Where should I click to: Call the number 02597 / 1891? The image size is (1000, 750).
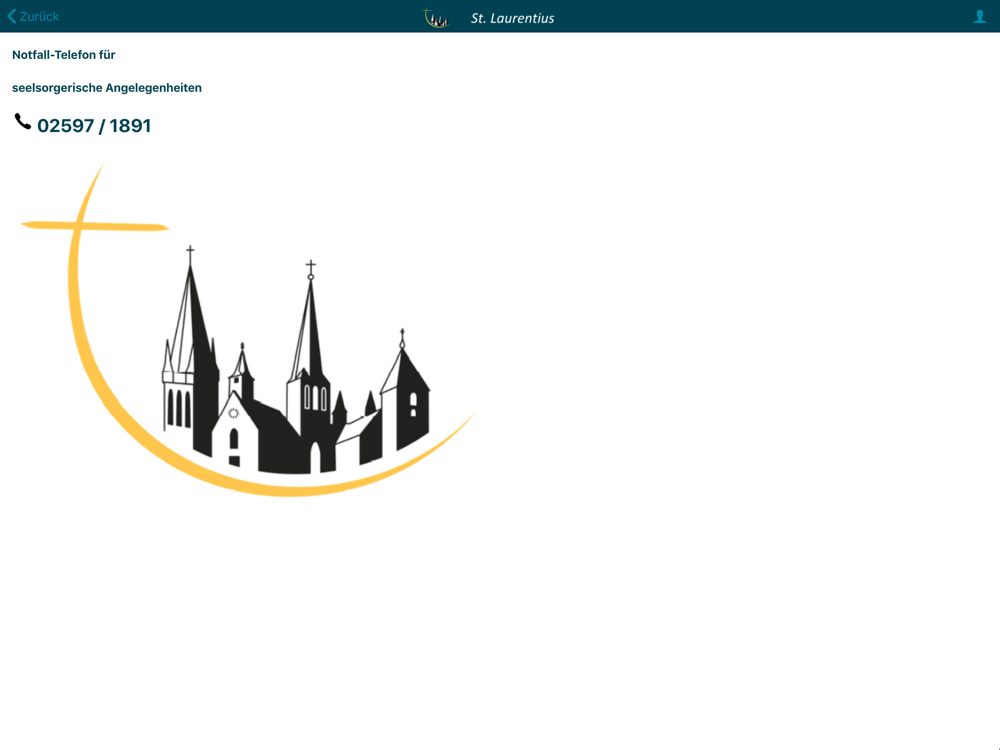tap(94, 126)
